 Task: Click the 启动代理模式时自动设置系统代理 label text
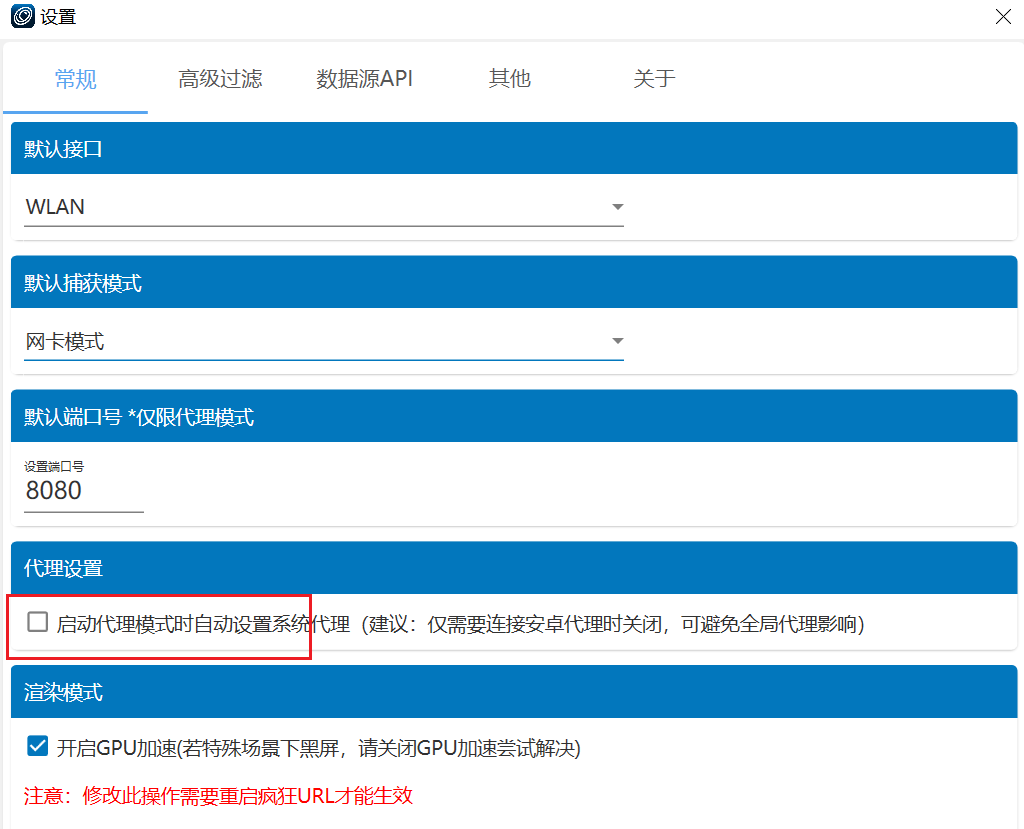coord(203,625)
